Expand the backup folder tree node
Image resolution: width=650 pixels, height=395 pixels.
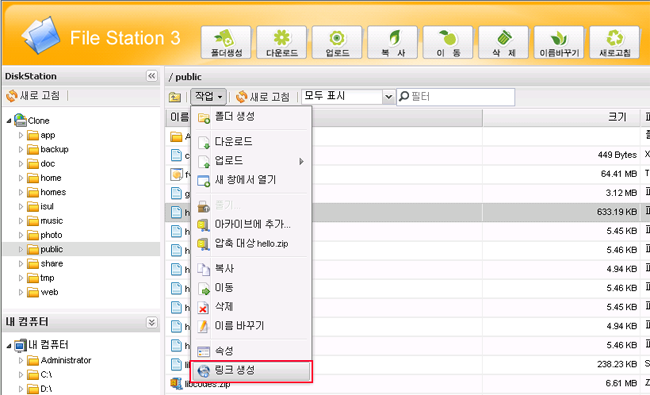click(x=21, y=149)
